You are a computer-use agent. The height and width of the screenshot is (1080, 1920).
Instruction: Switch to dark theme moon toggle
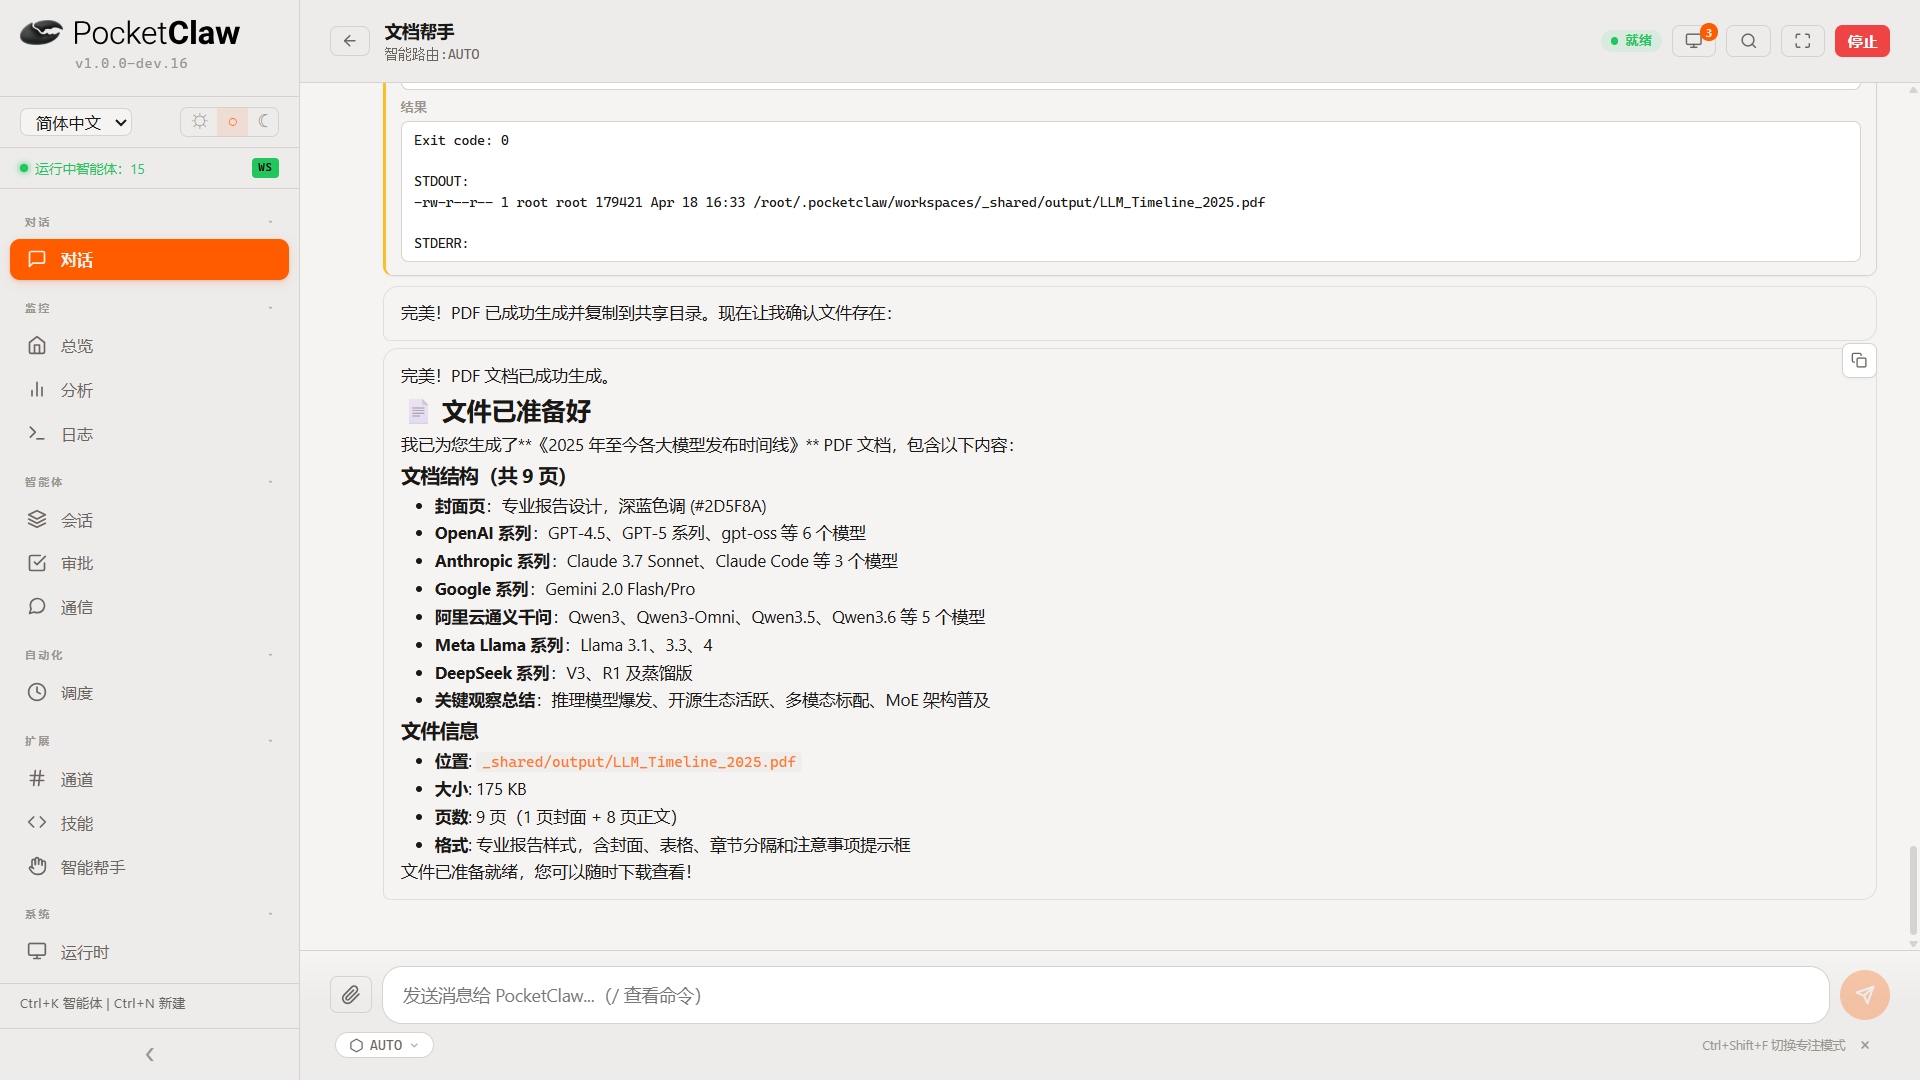click(264, 122)
